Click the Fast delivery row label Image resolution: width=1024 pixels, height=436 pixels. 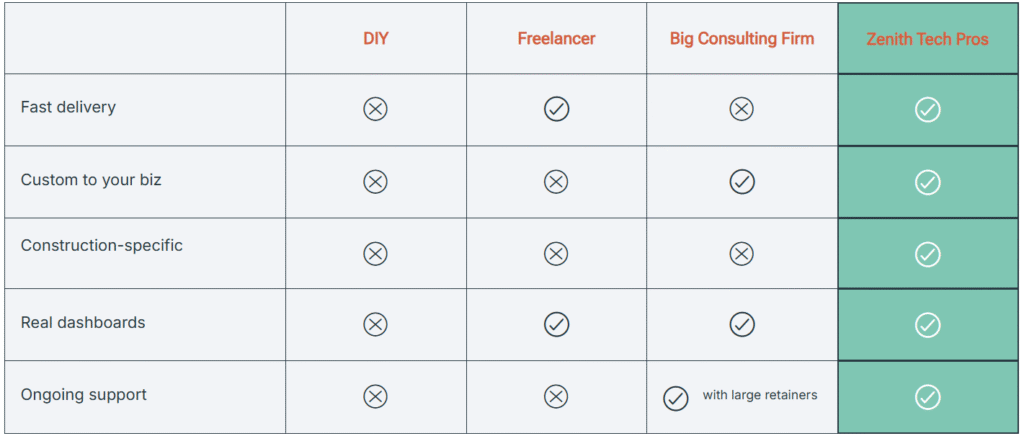tap(68, 107)
